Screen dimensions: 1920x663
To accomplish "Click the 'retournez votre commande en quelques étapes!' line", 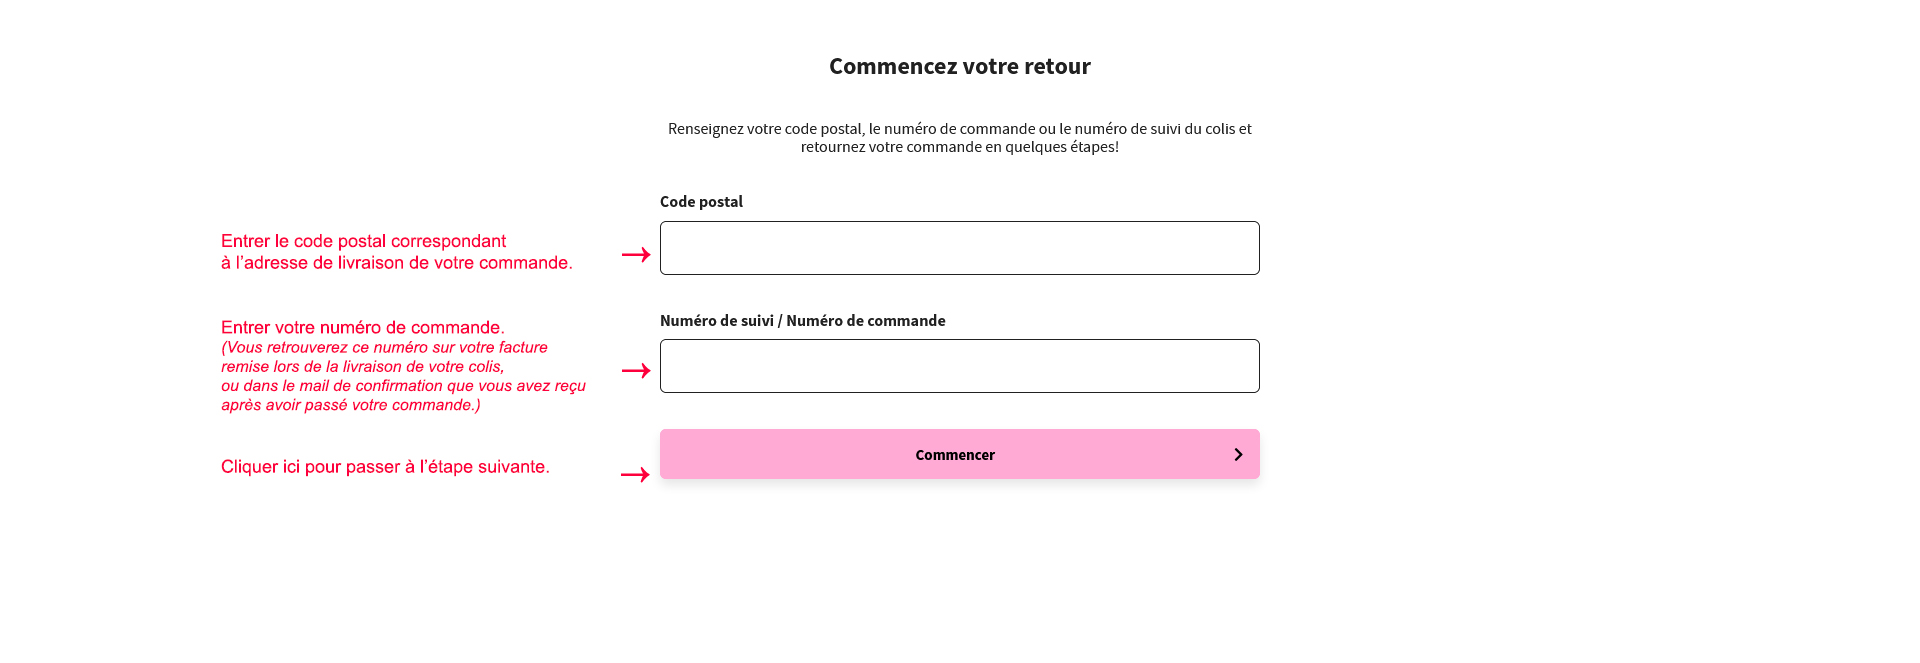I will coord(960,147).
